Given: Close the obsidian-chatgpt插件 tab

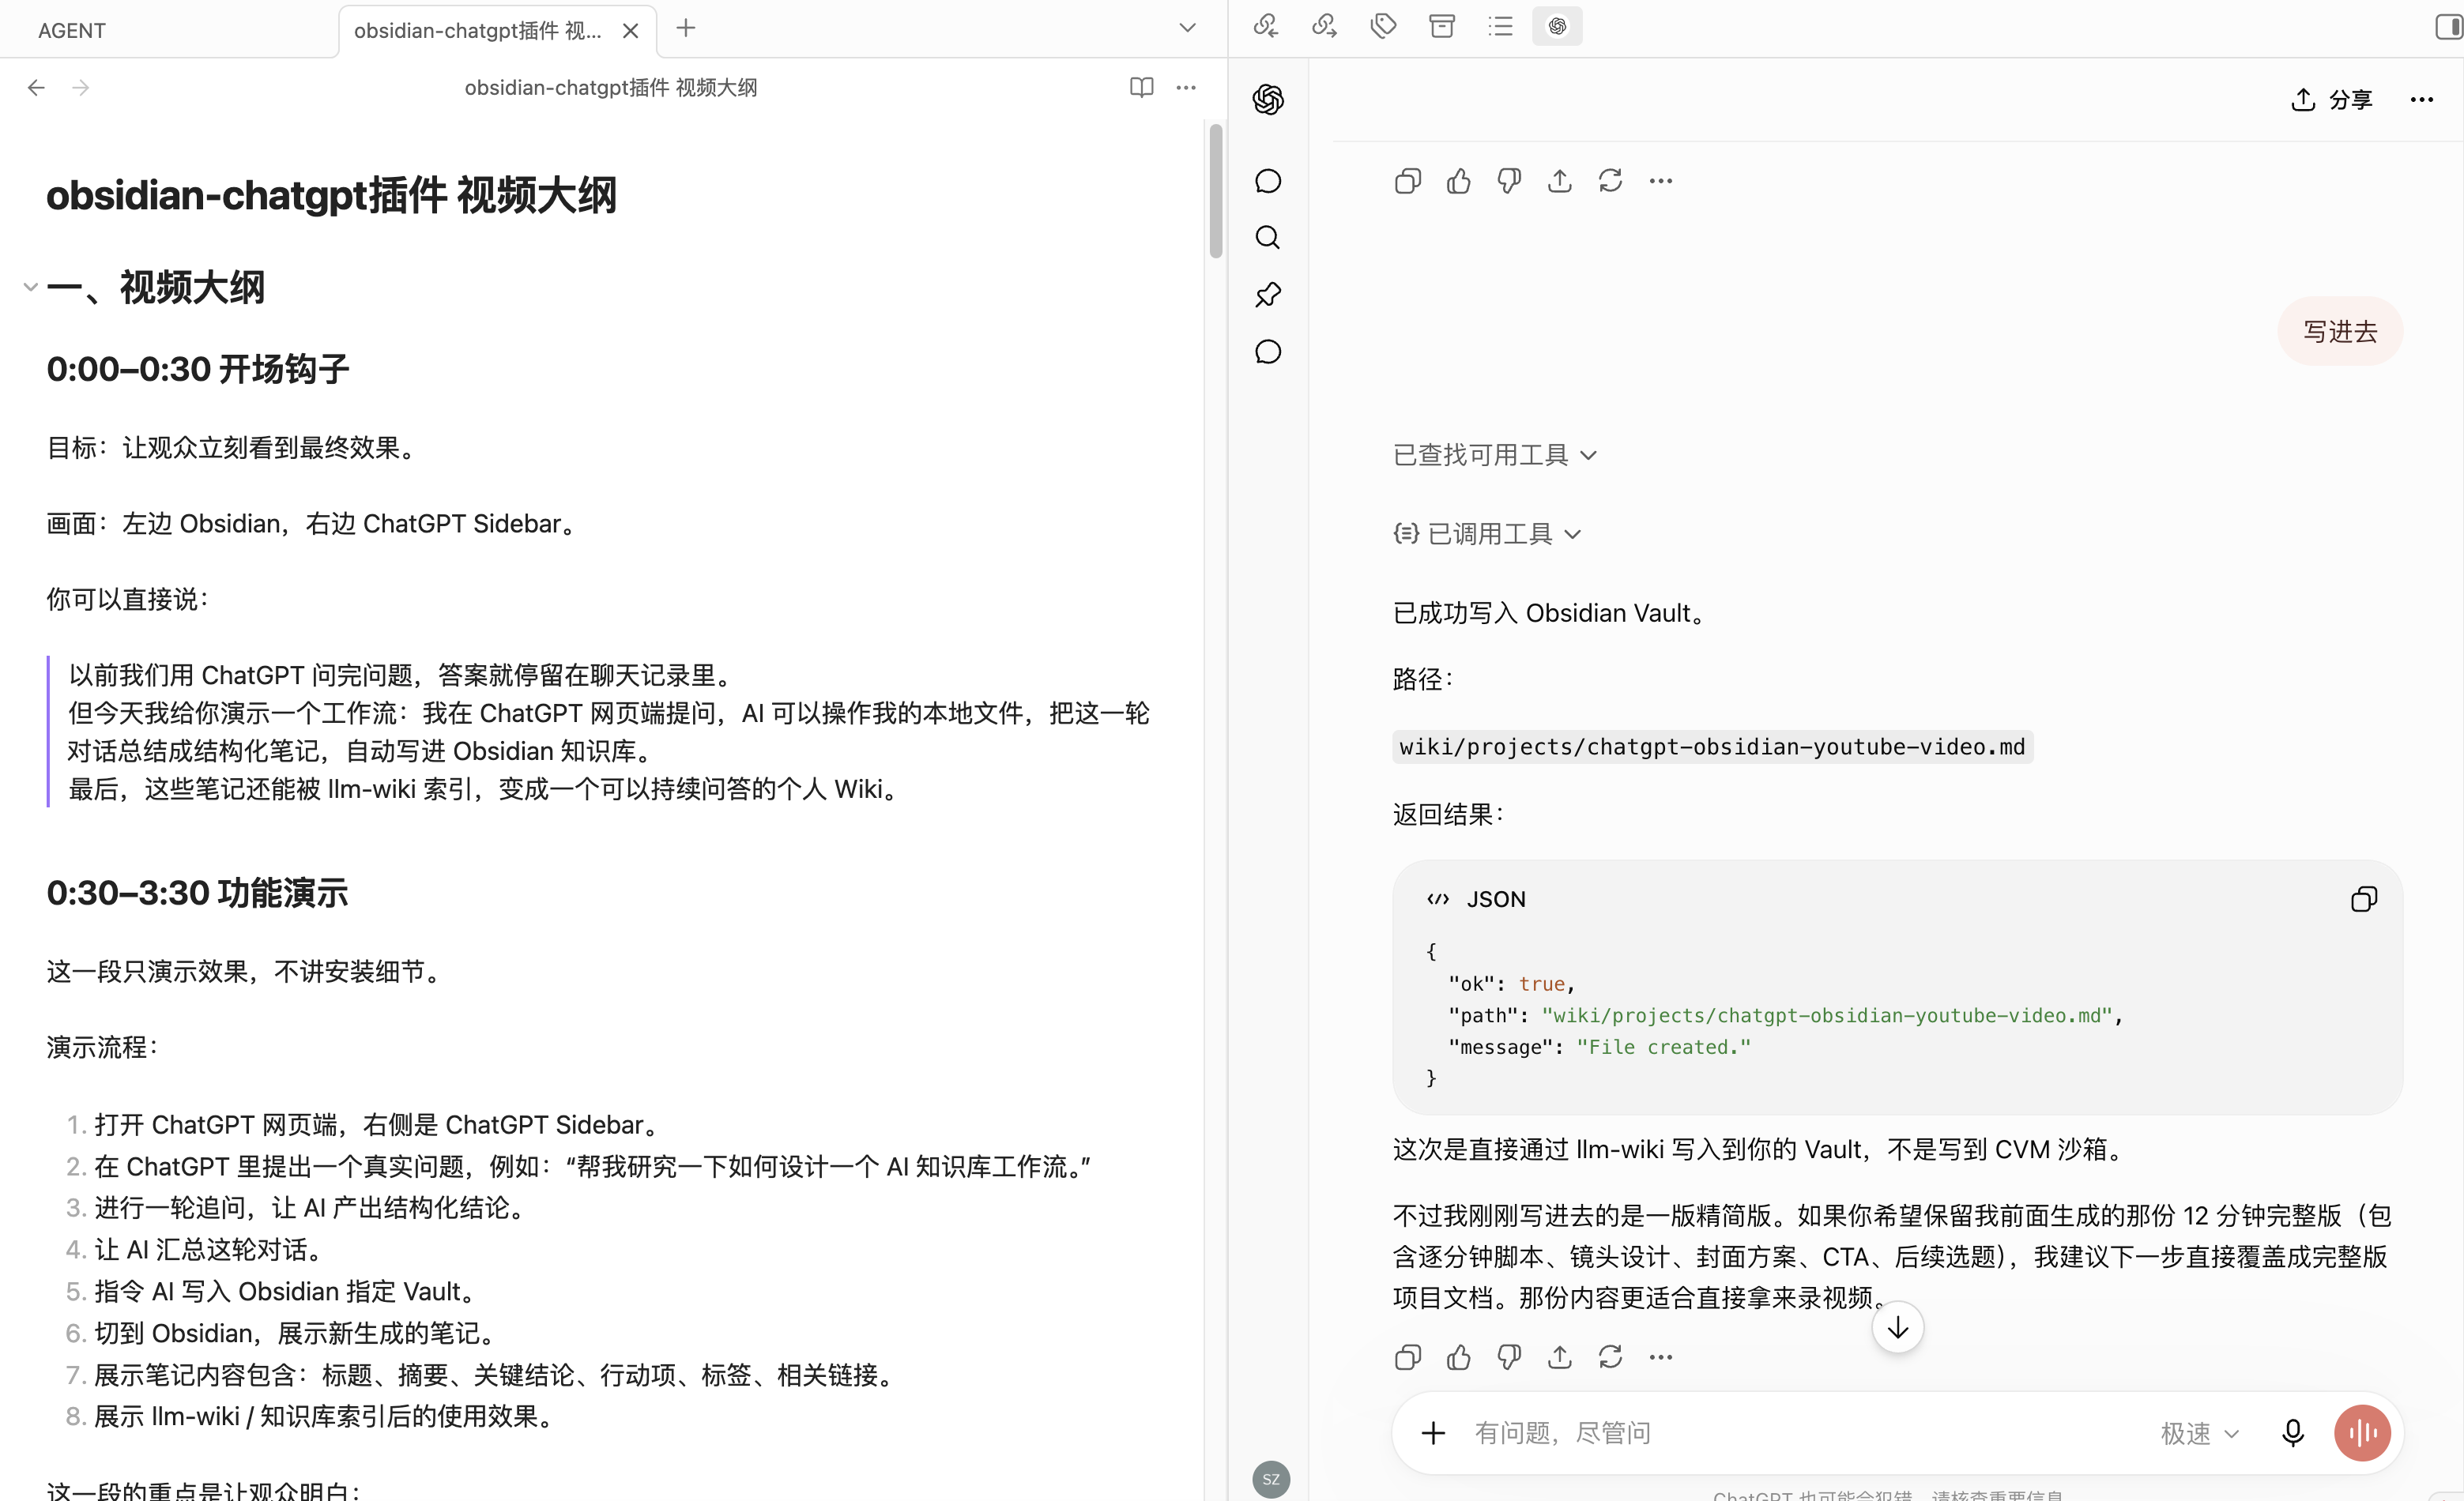Looking at the screenshot, I should coord(630,30).
